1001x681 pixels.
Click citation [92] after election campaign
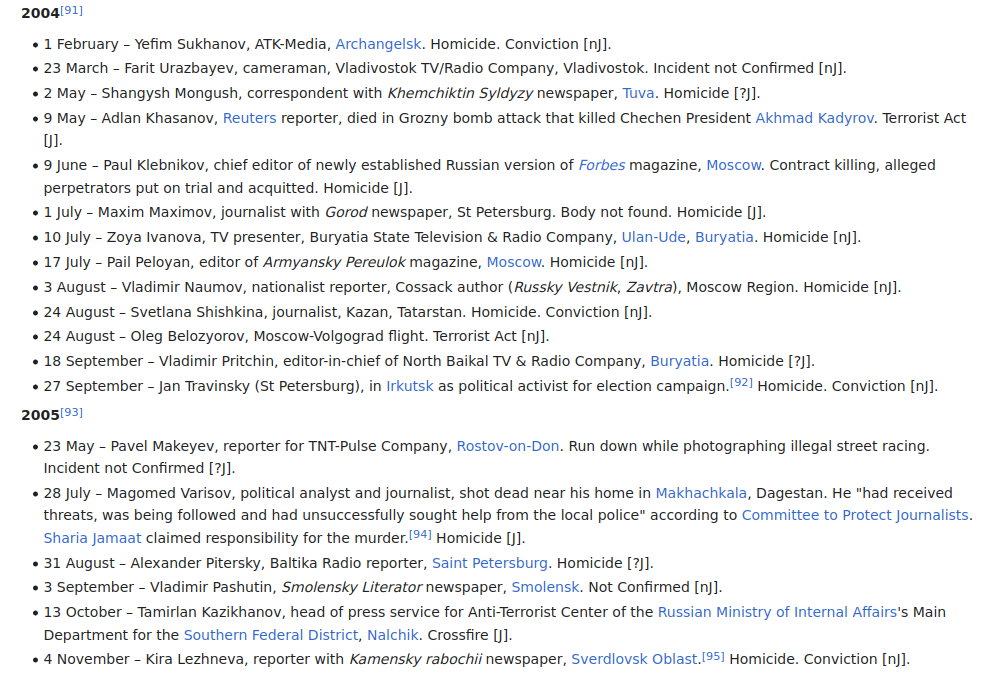(741, 382)
